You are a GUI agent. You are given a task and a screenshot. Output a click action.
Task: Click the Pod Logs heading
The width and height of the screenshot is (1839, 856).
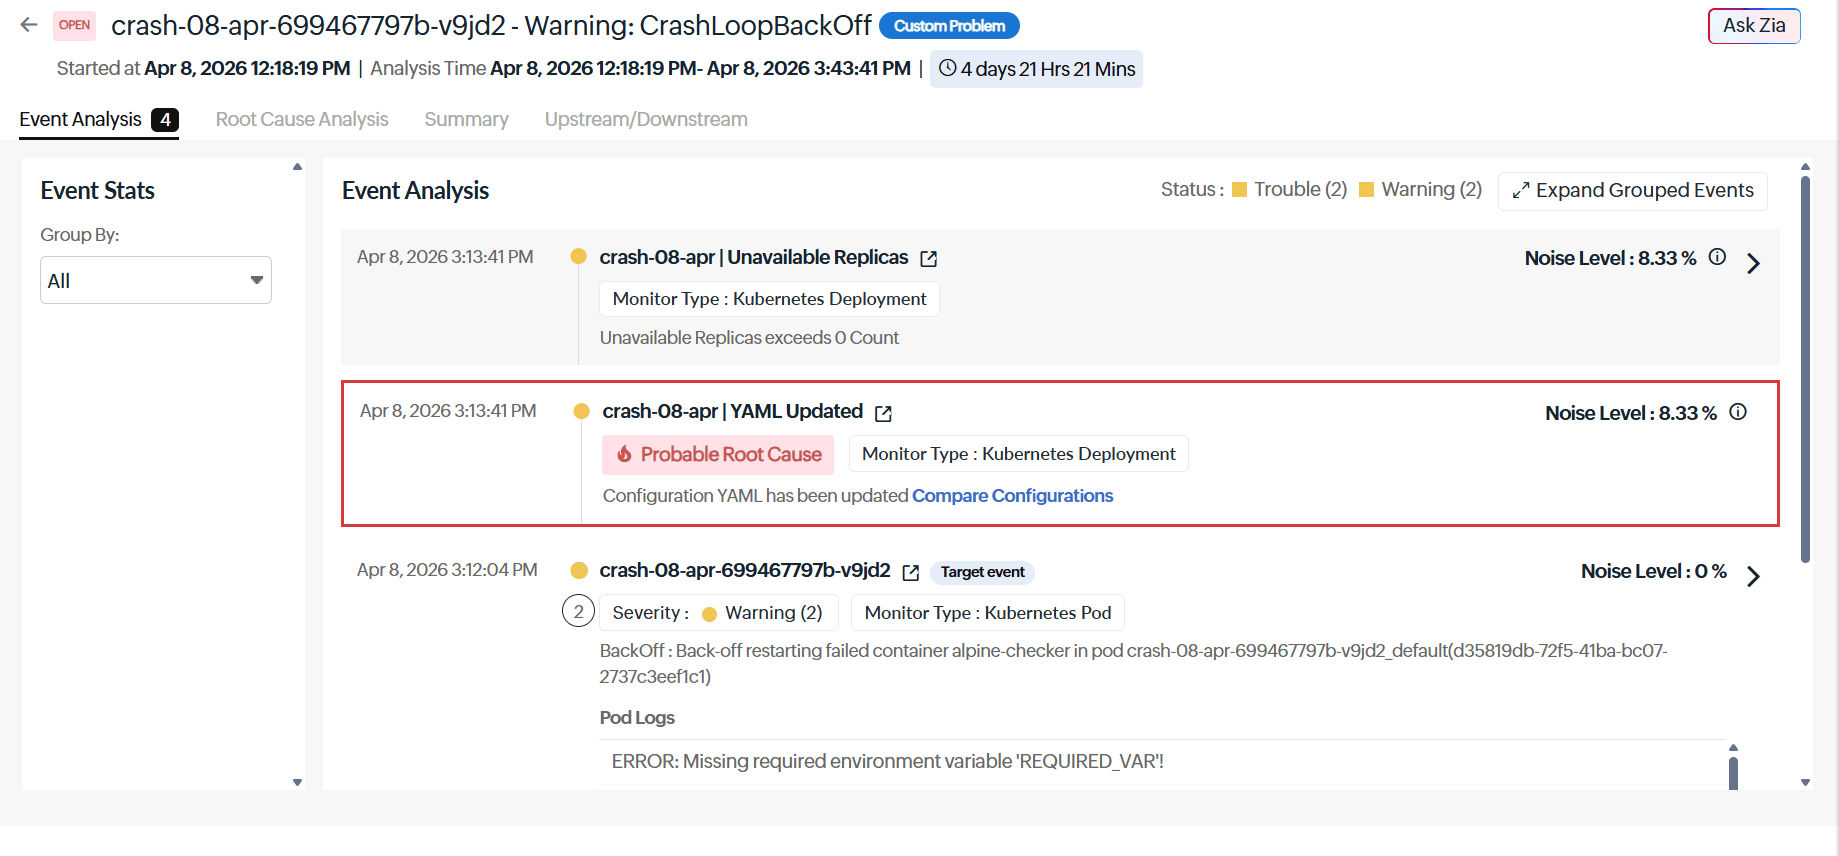[637, 718]
